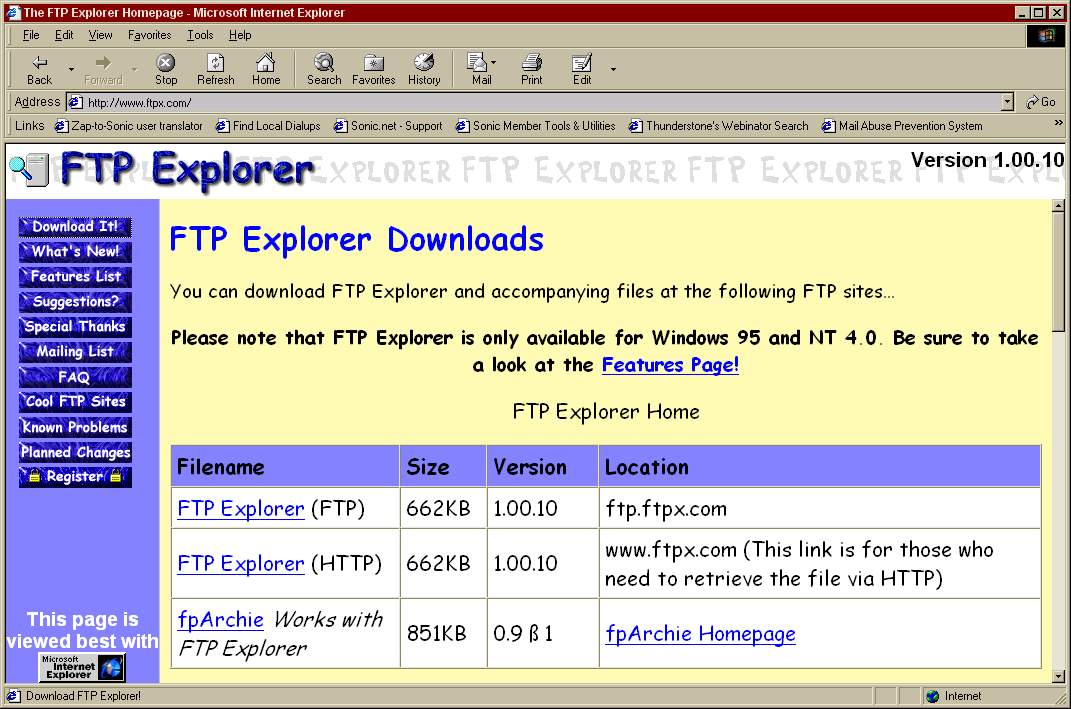Open Sonic Member Tools & Utilities link
Image resolution: width=1071 pixels, height=709 pixels.
[x=536, y=126]
